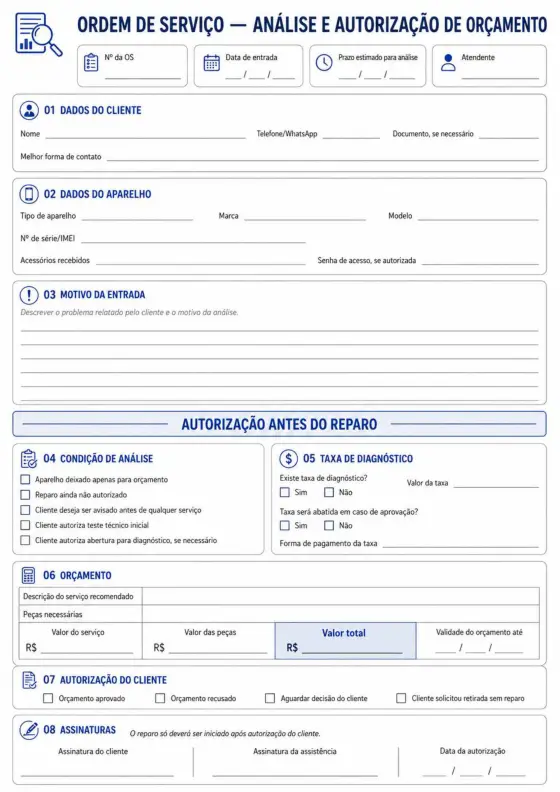Check 'Orçamento aprovado'
The image size is (560, 792).
(48, 698)
